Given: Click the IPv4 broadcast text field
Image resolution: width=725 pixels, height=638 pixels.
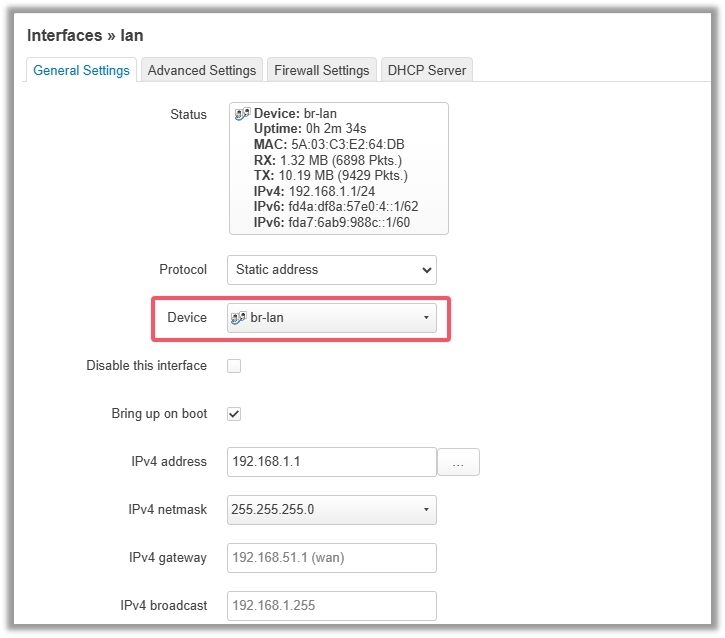Looking at the screenshot, I should 331,606.
